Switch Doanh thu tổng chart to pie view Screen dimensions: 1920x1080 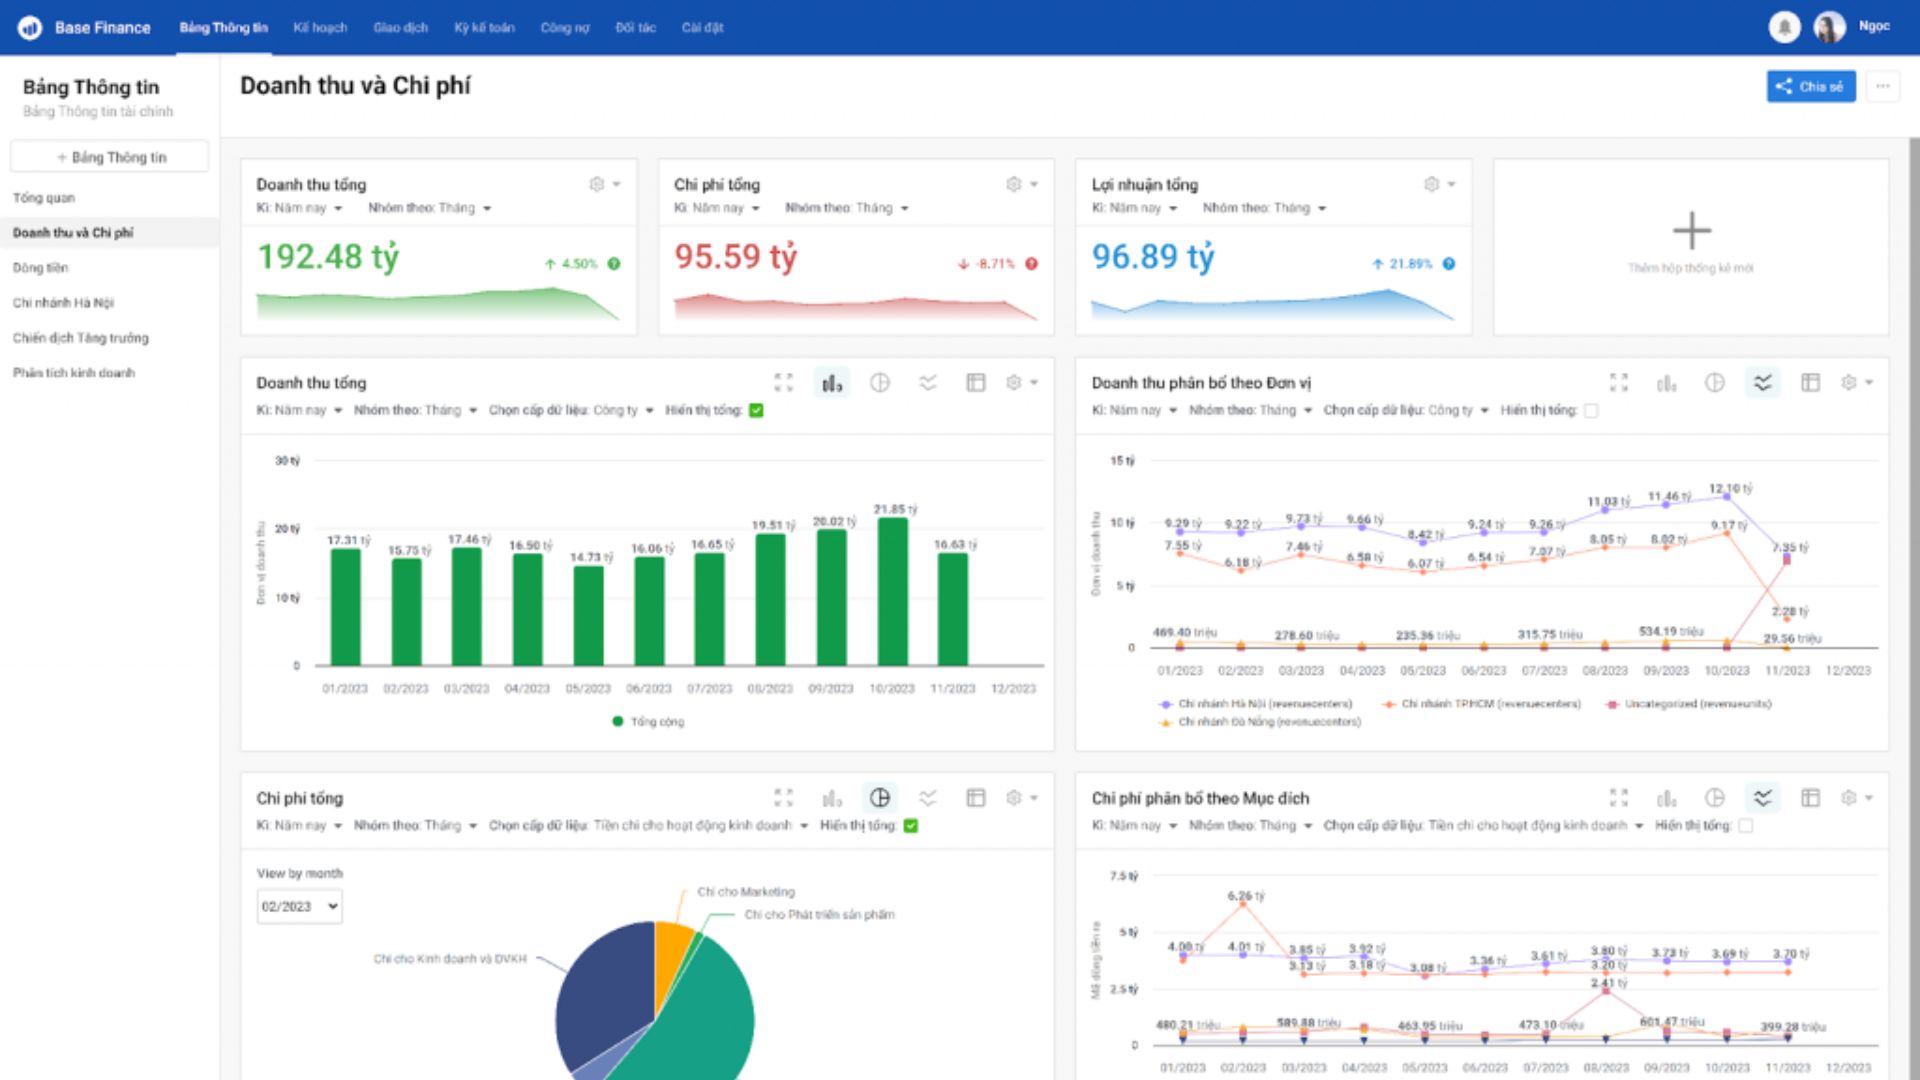[x=880, y=383]
